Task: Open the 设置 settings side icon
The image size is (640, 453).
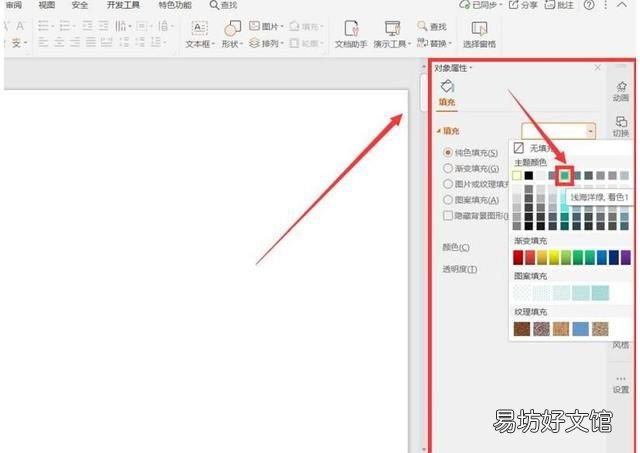Action: coord(621,385)
